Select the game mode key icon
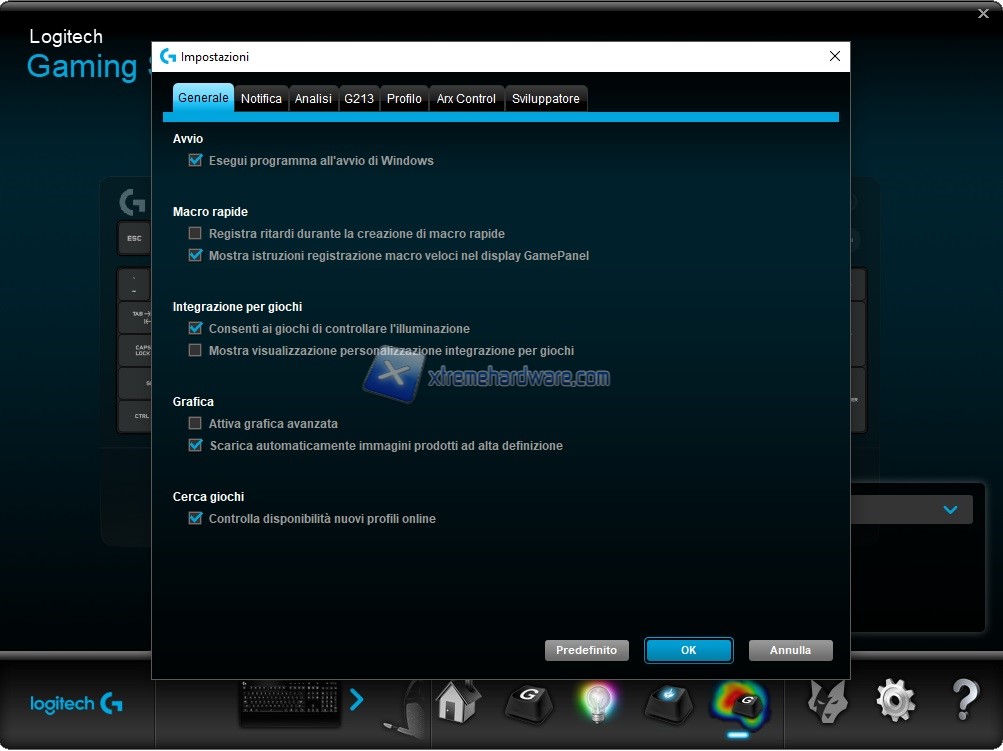 click(x=668, y=702)
